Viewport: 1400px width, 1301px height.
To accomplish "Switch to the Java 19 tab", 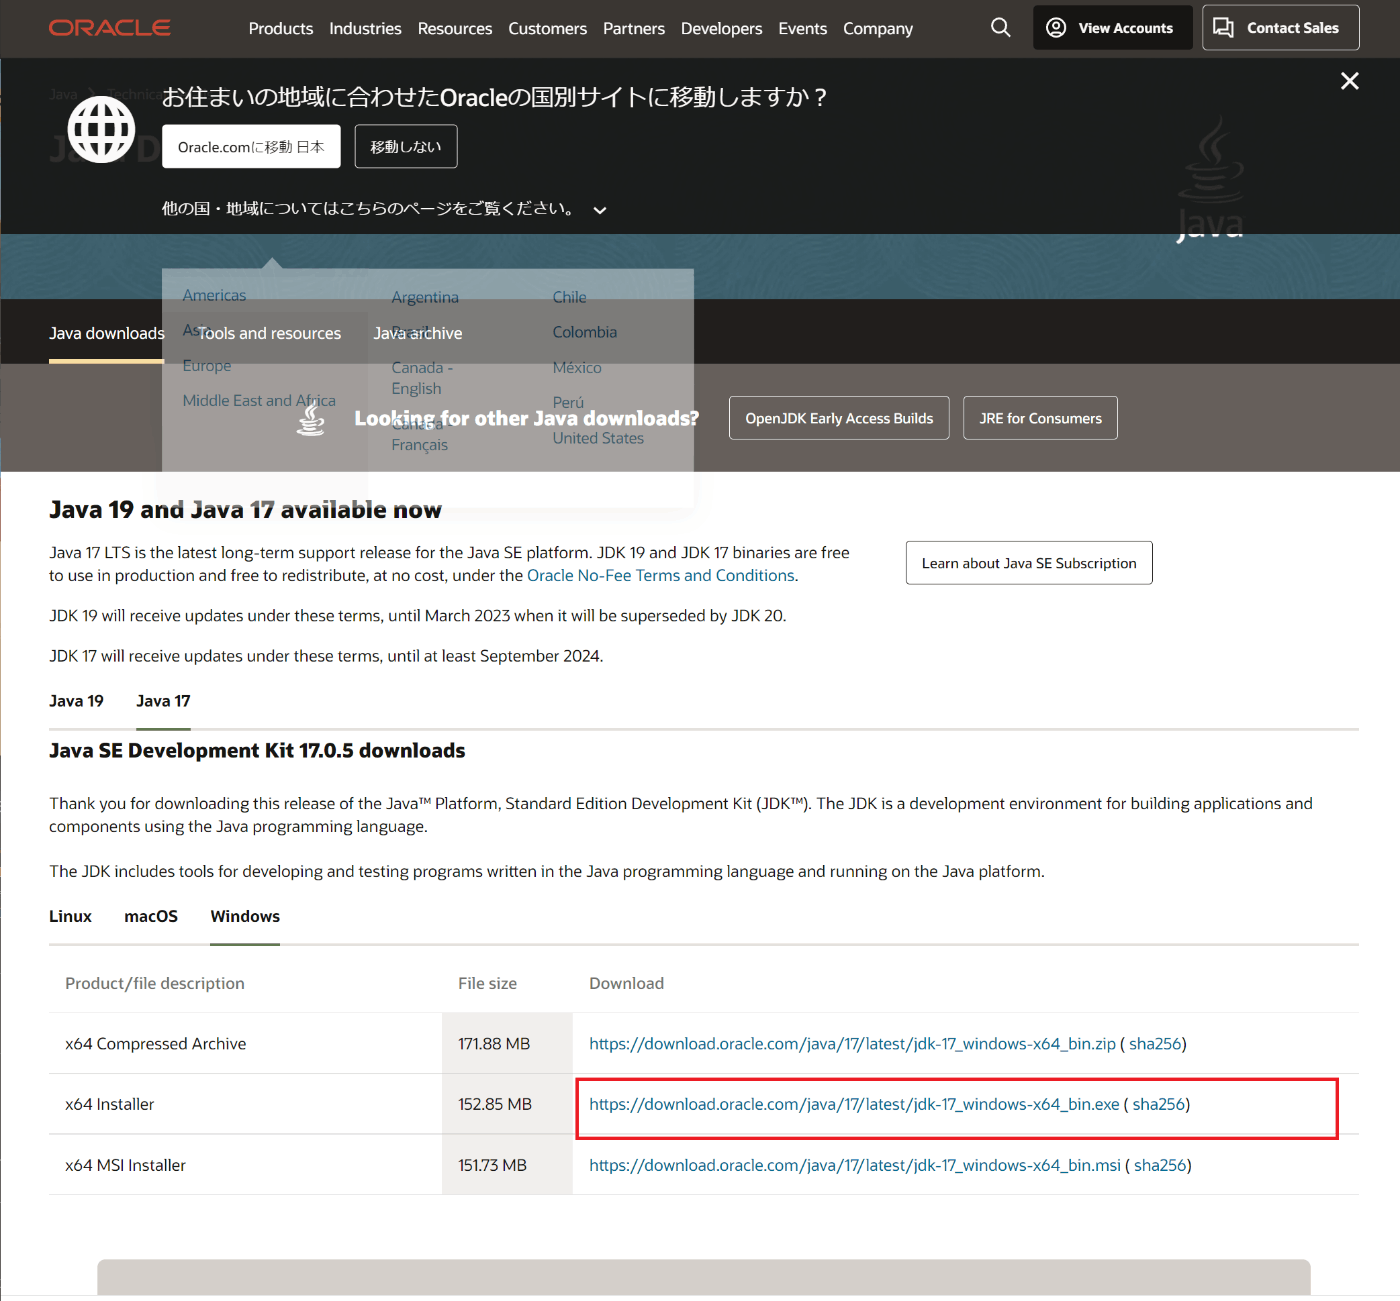I will click(x=76, y=701).
